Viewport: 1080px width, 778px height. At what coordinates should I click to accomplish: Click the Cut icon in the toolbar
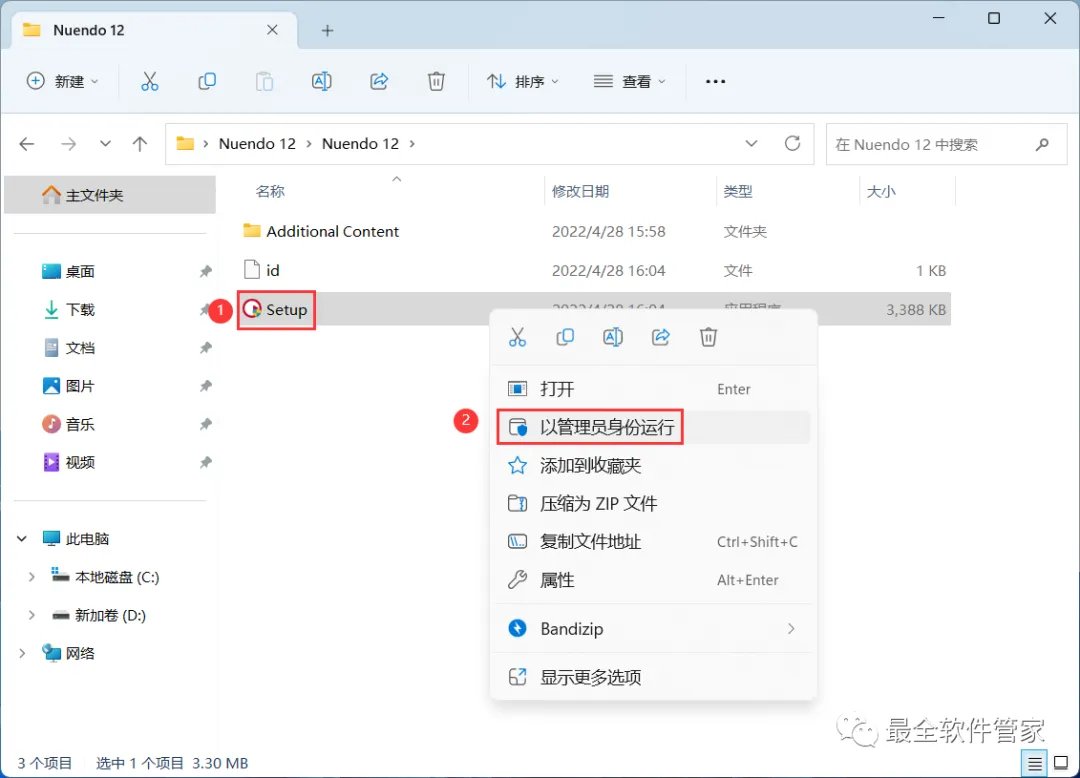(149, 81)
